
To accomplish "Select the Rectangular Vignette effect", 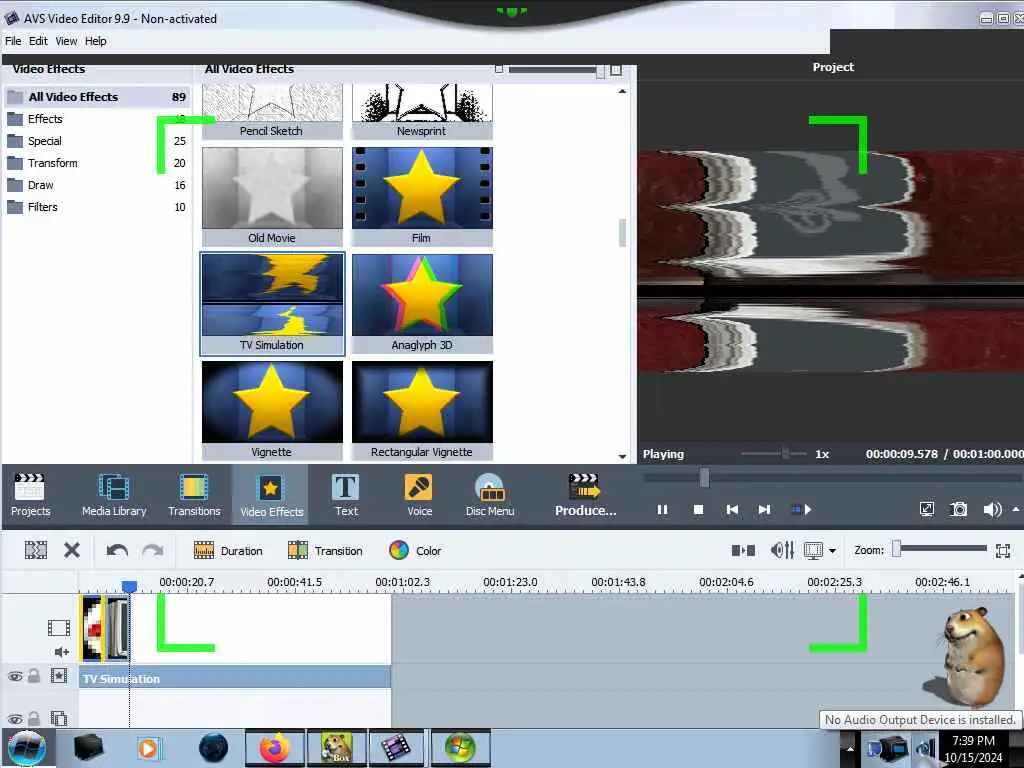I will [x=422, y=410].
